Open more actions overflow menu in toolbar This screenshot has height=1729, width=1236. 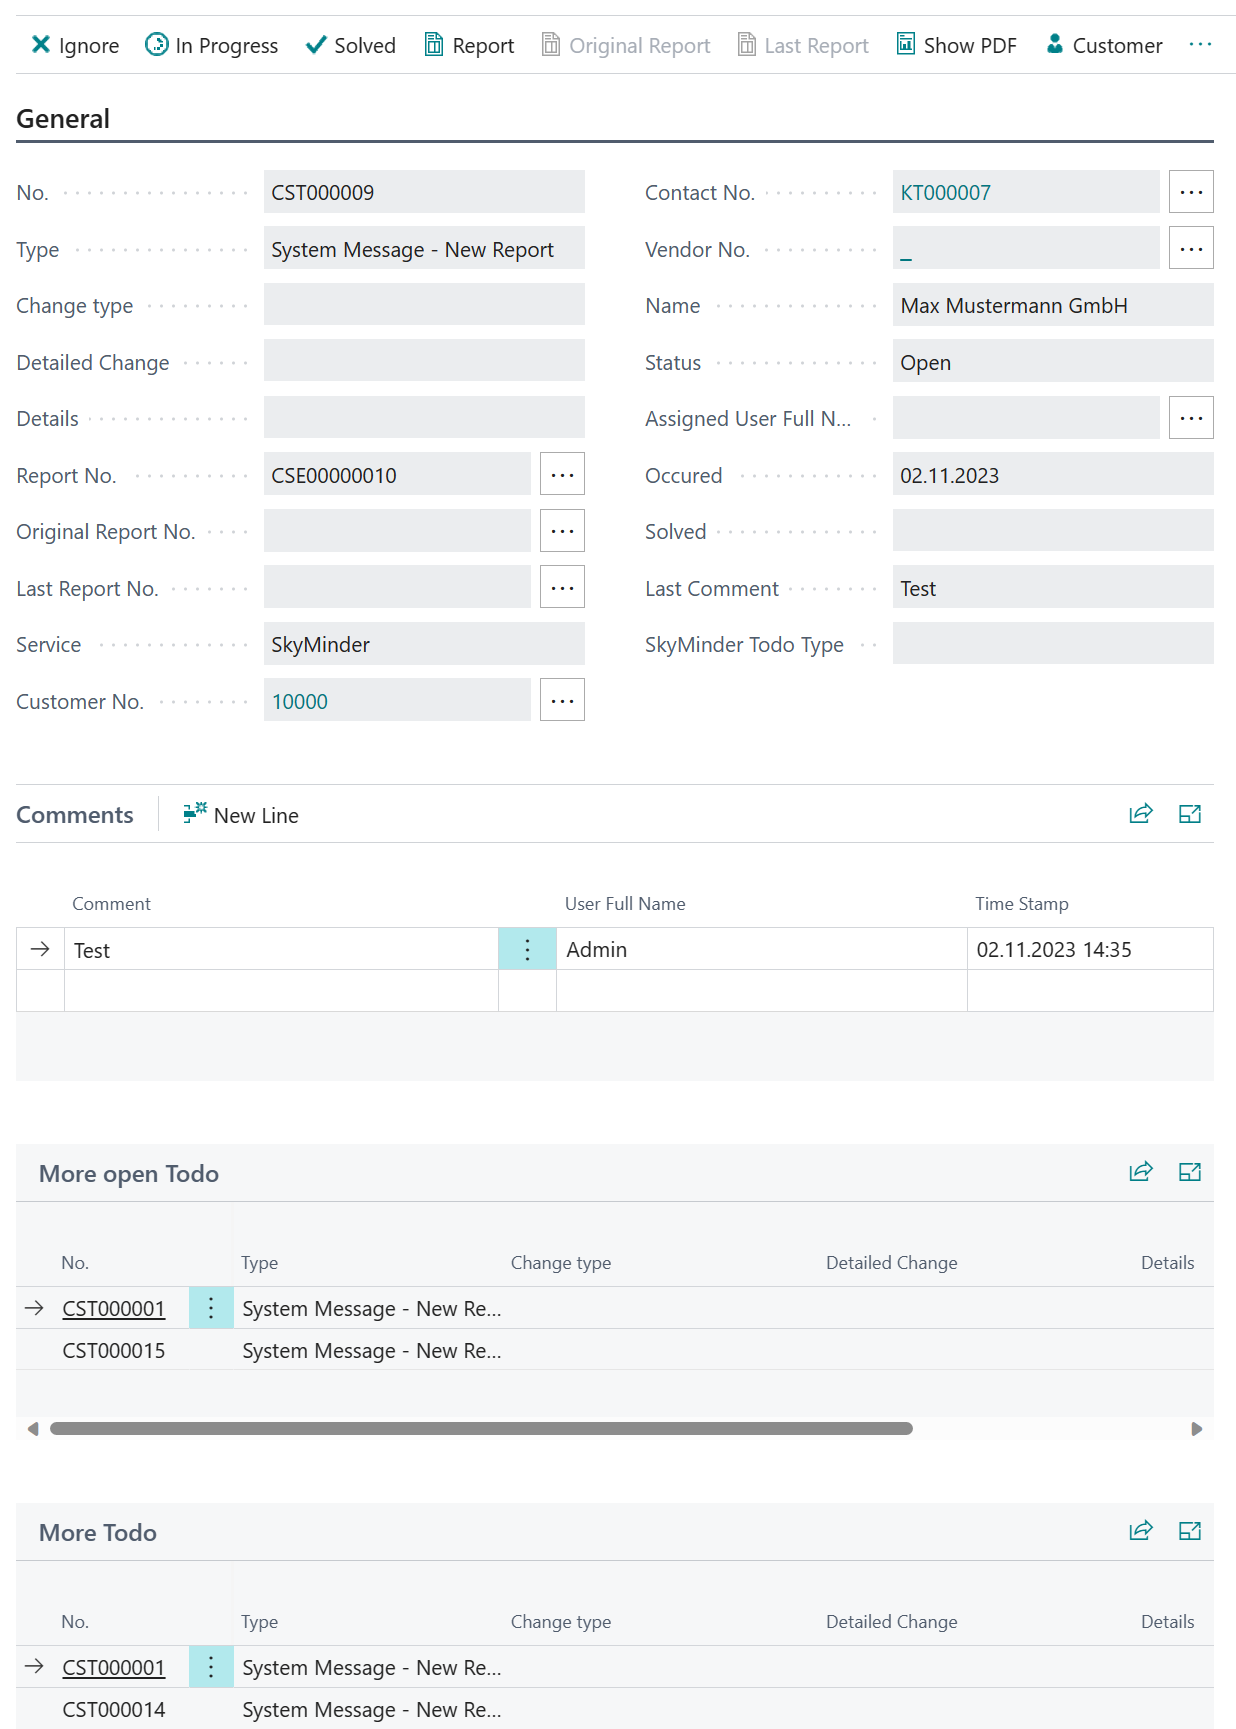1200,45
